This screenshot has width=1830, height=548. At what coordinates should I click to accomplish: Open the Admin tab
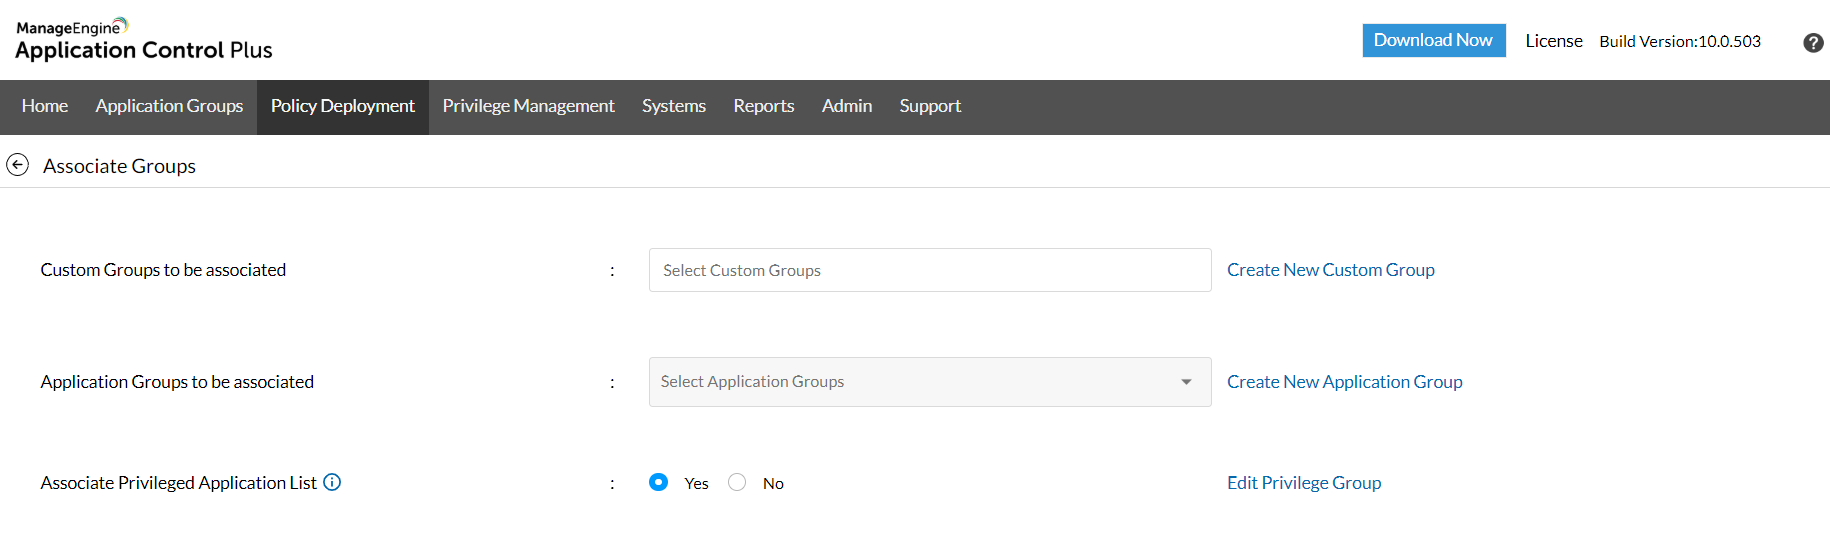[846, 106]
